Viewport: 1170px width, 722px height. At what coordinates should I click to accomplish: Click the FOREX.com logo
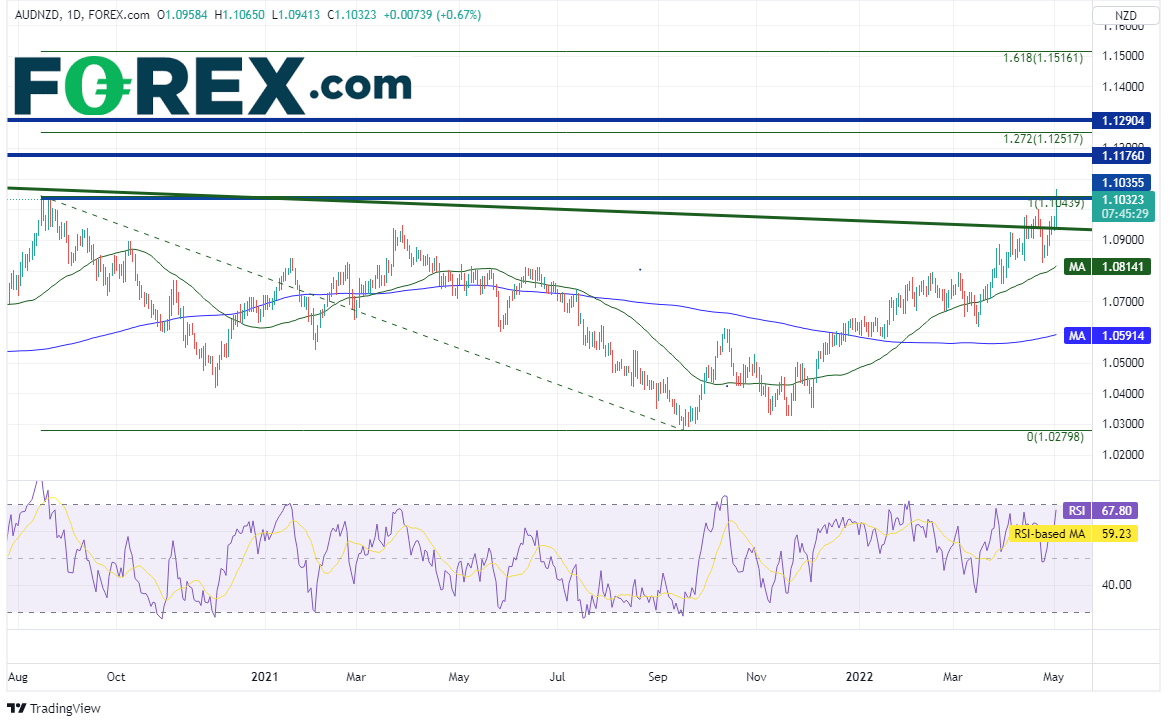[210, 86]
